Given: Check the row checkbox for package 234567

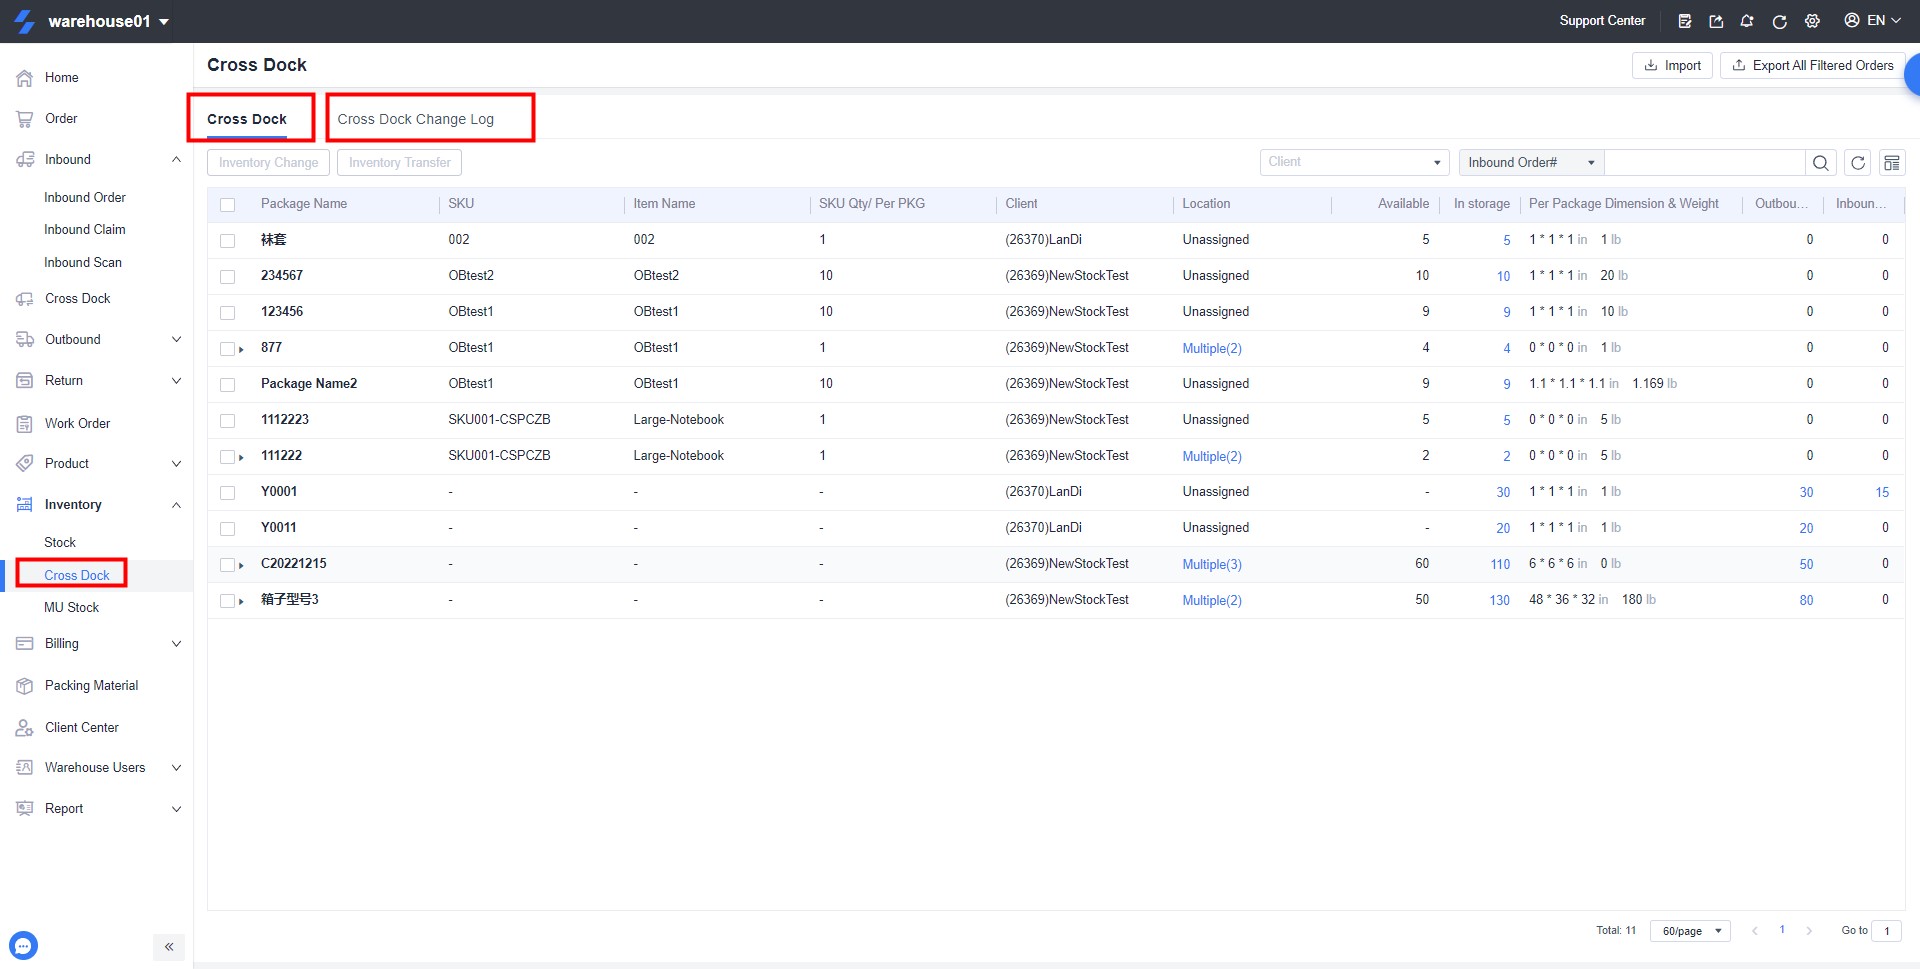Looking at the screenshot, I should (x=227, y=276).
